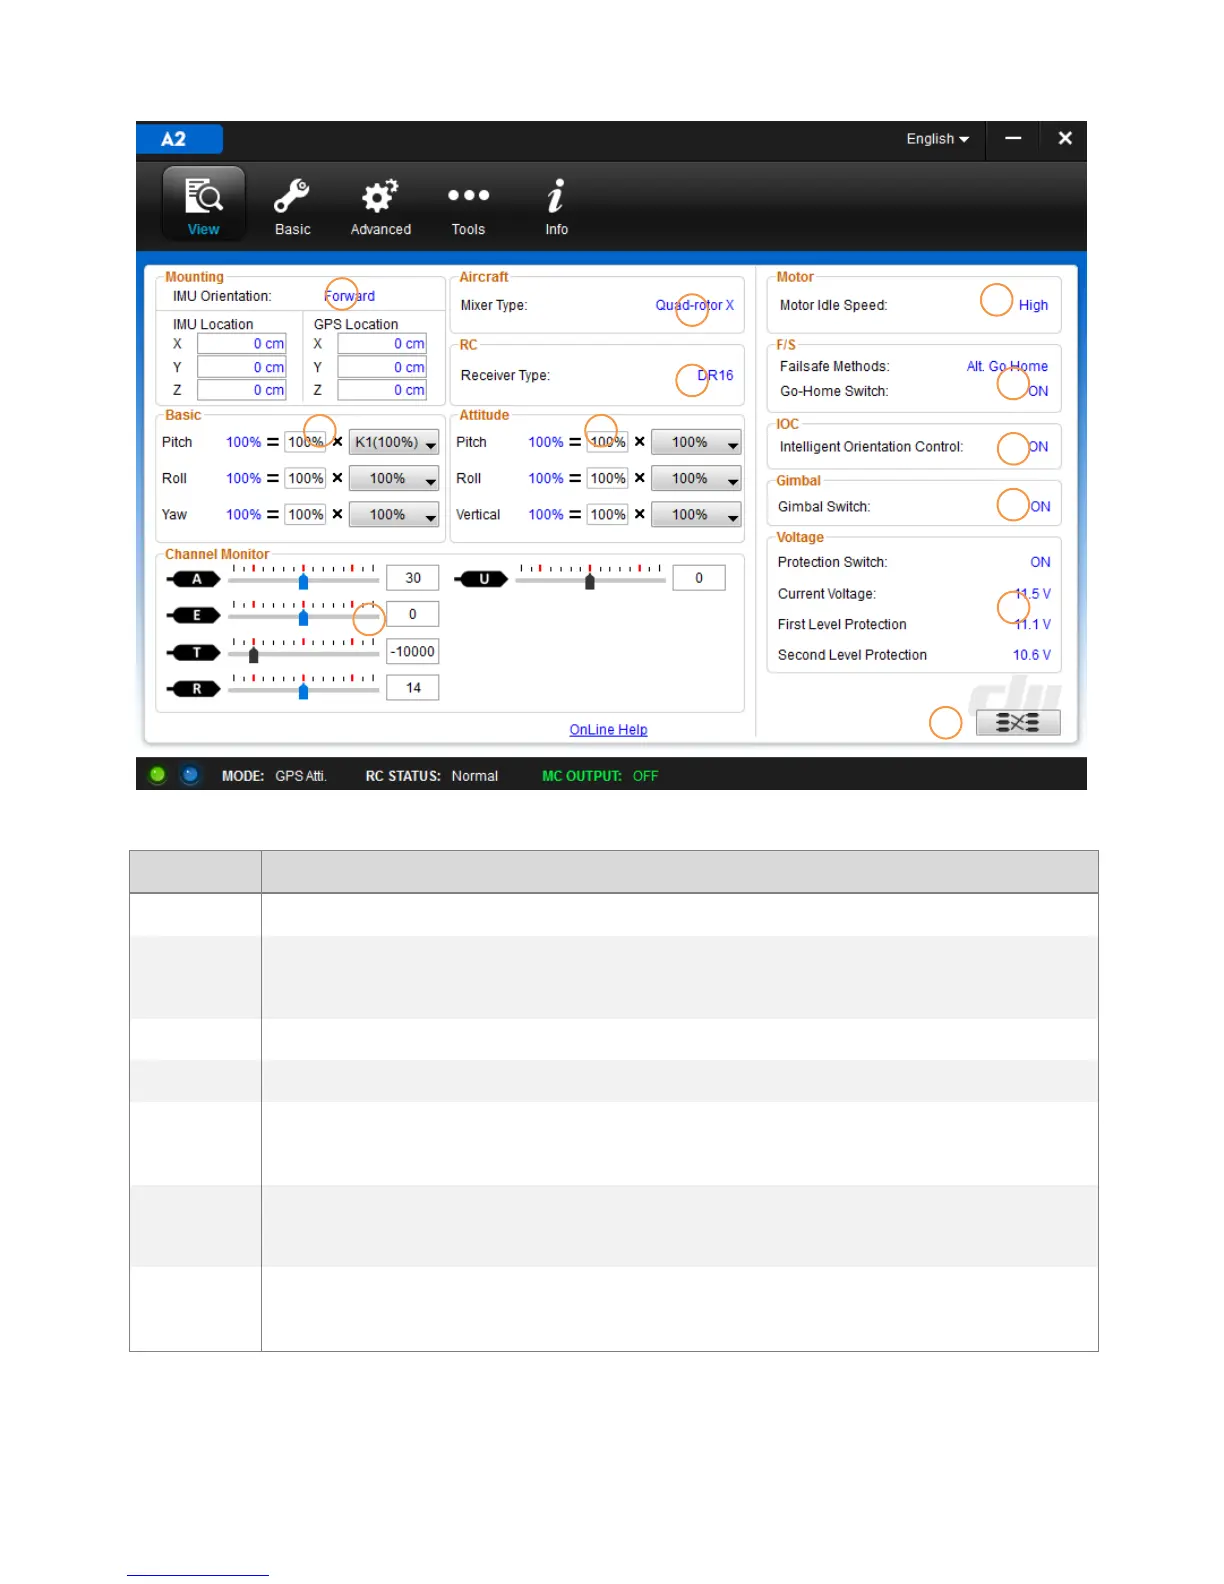Switch to the Advanced tab
This screenshot has height=1584, width=1224.
(380, 205)
